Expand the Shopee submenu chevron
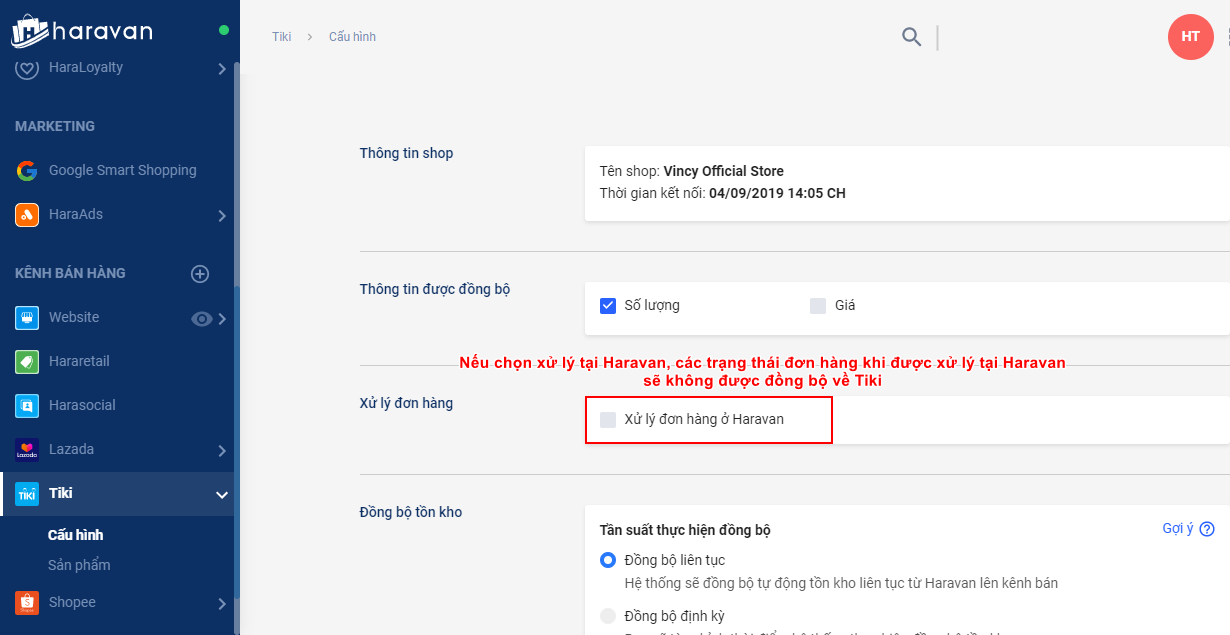The width and height of the screenshot is (1230, 635). (x=222, y=604)
